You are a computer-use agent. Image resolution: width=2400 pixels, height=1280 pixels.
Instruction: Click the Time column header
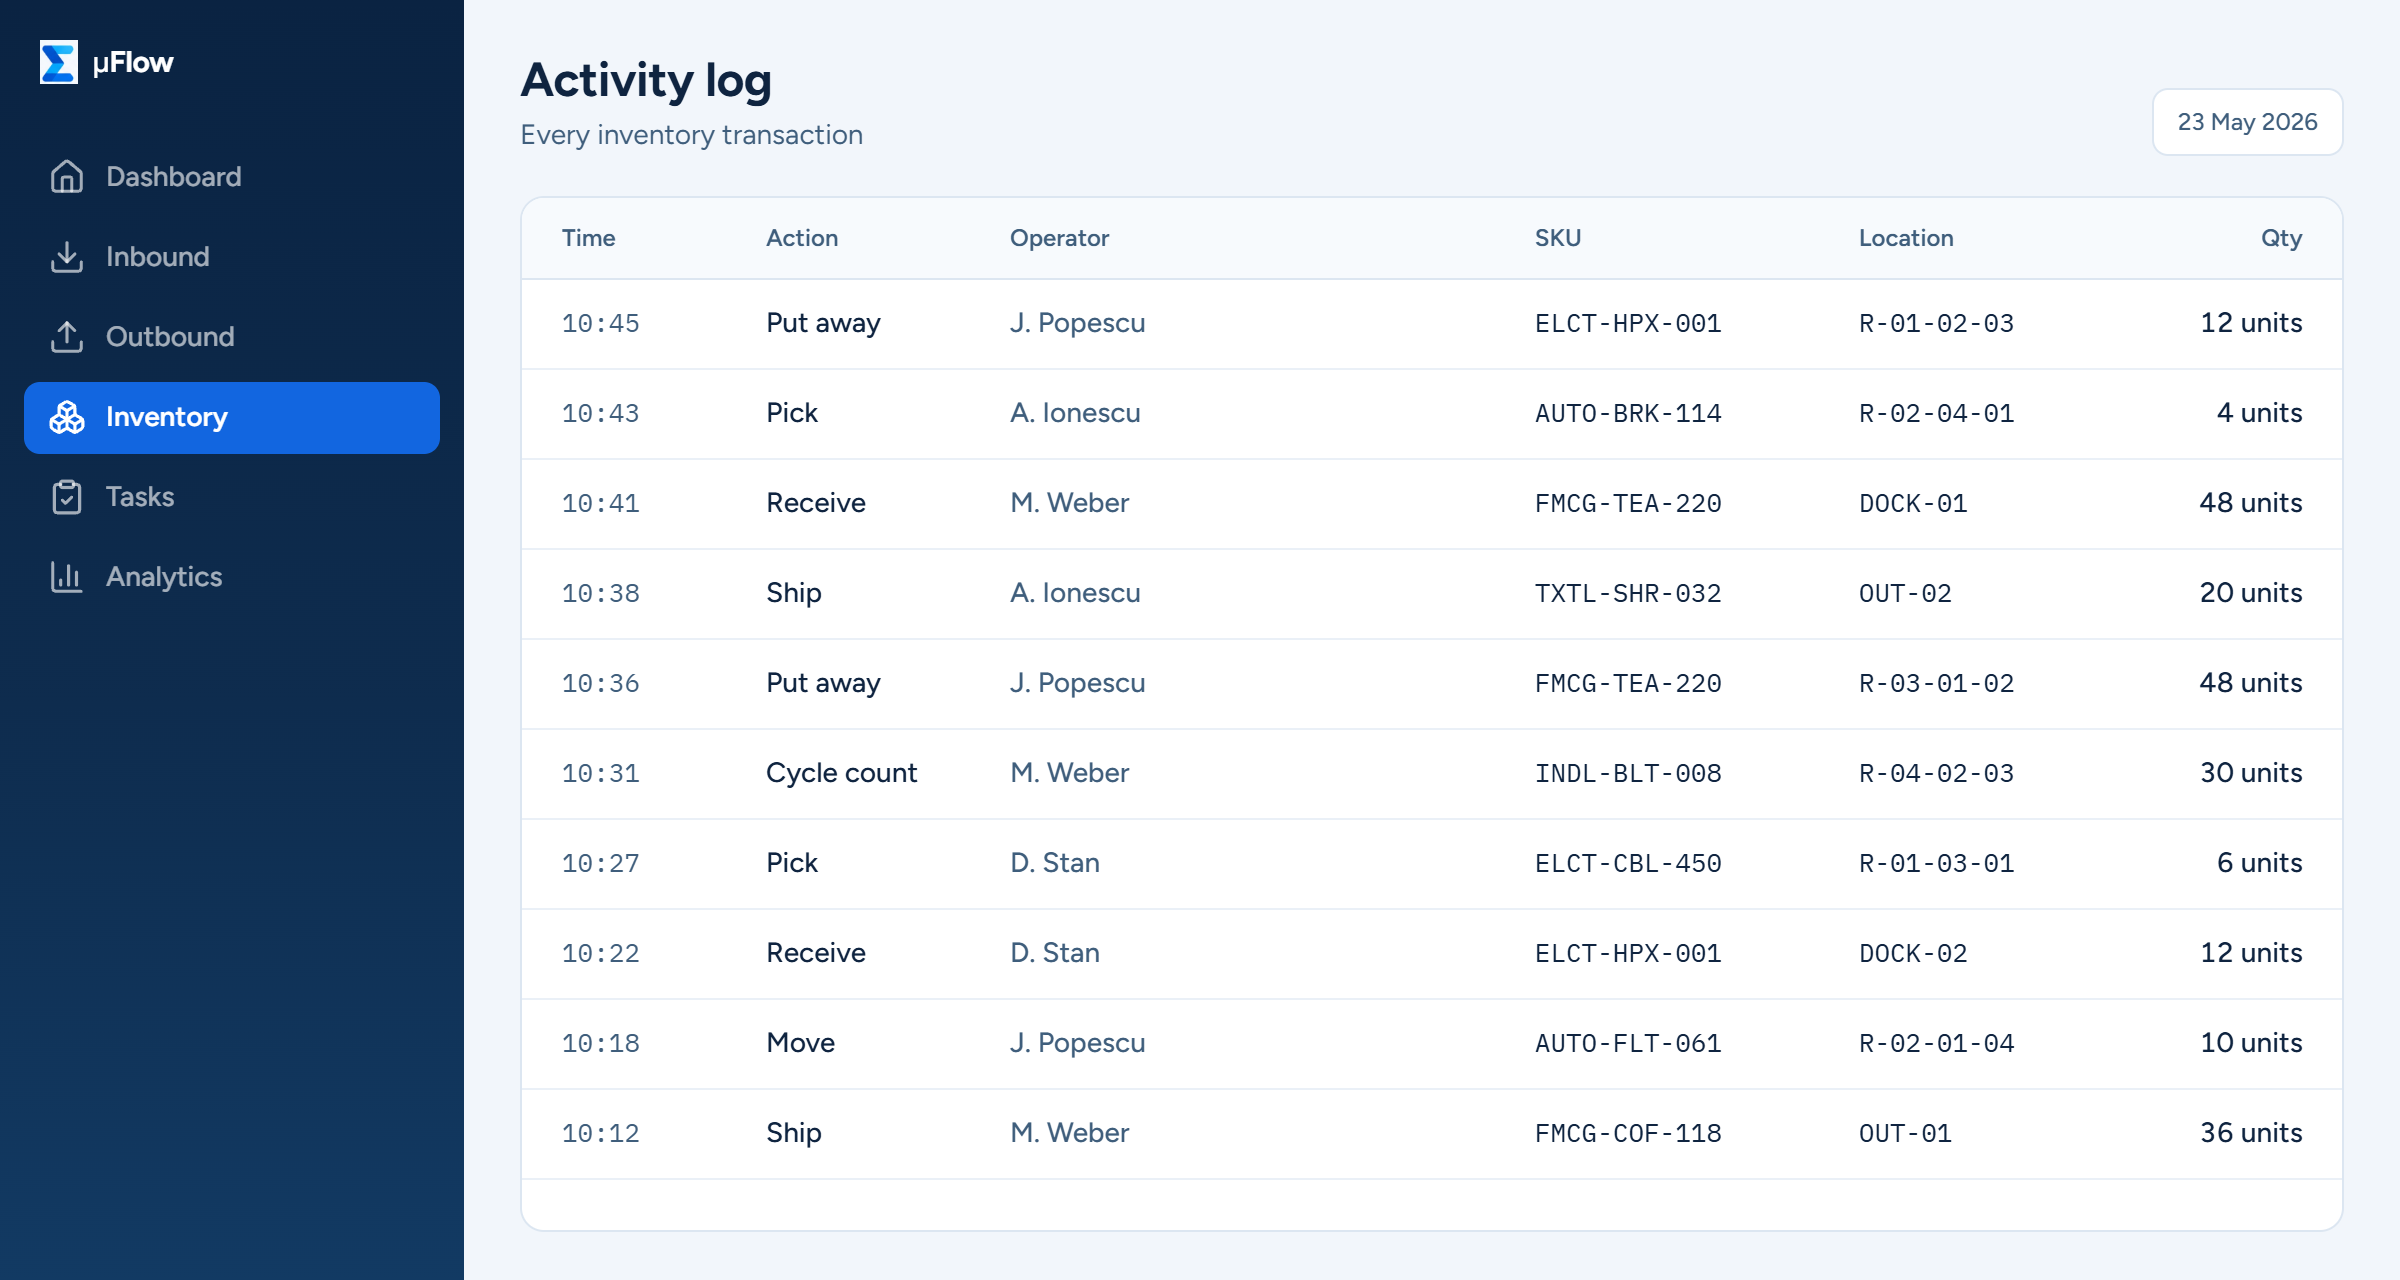click(x=588, y=238)
